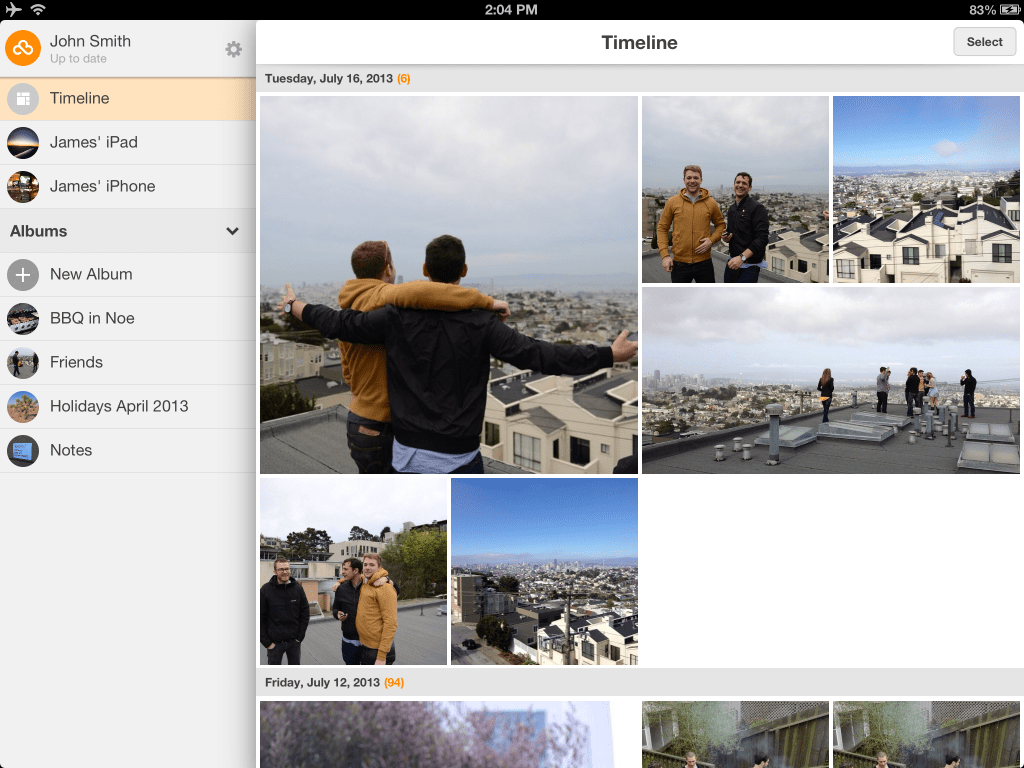This screenshot has height=768, width=1024.
Task: Click the New Album plus icon
Action: (x=23, y=274)
